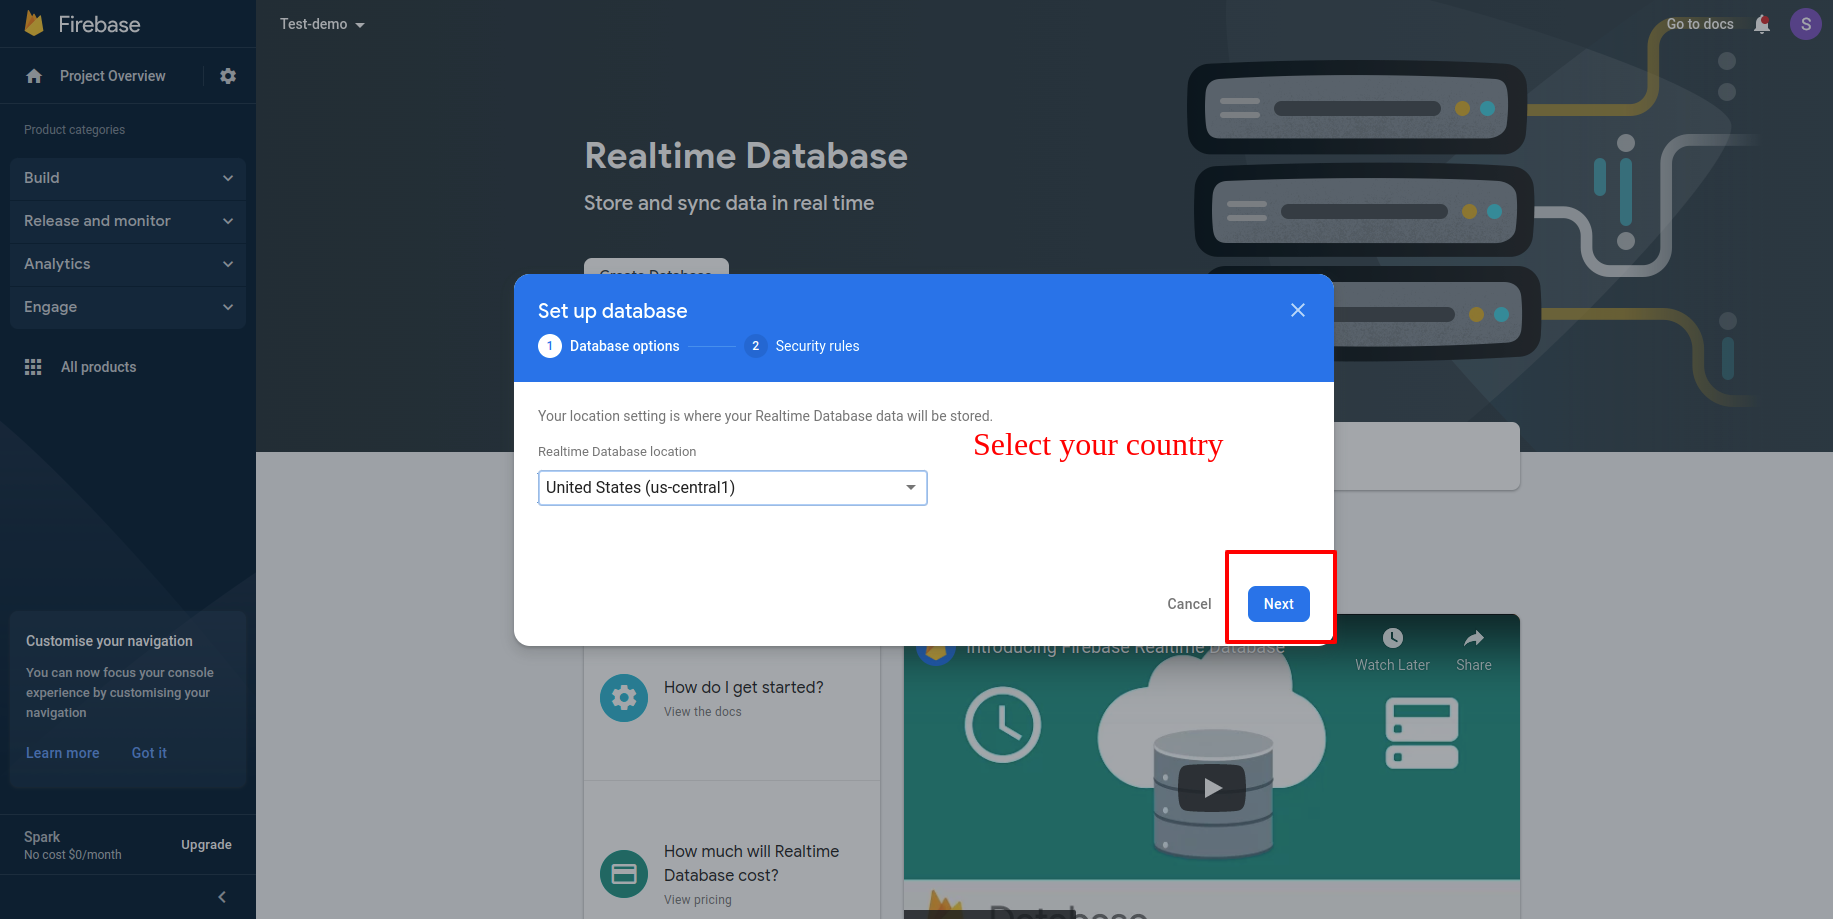The width and height of the screenshot is (1833, 919).
Task: Open Project Overview in sidebar
Action: [112, 76]
